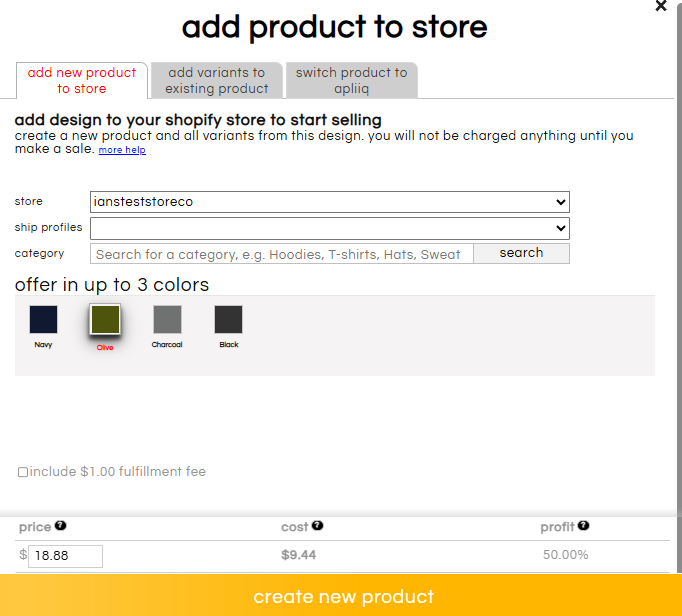Click the category search button
The width and height of the screenshot is (682, 616).
pyautogui.click(x=521, y=253)
